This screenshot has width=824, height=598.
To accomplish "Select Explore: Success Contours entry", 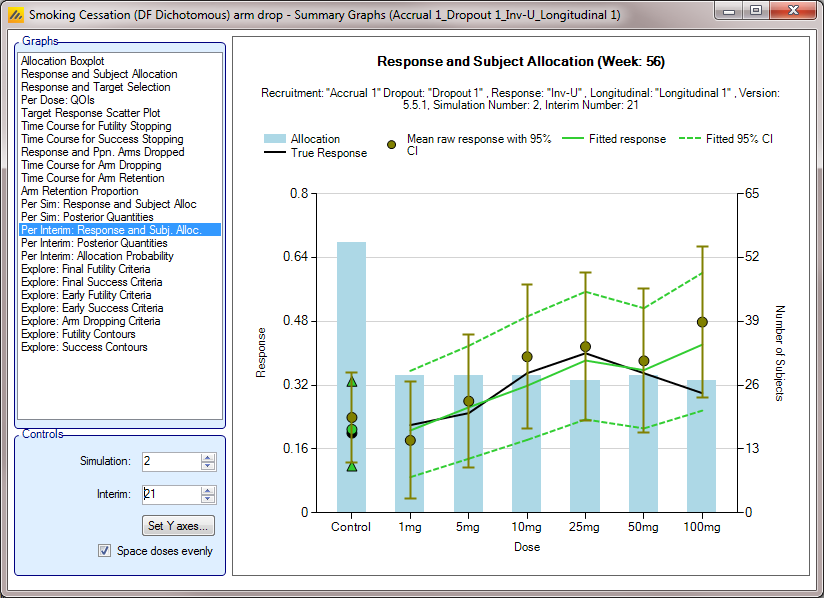I will coord(84,347).
